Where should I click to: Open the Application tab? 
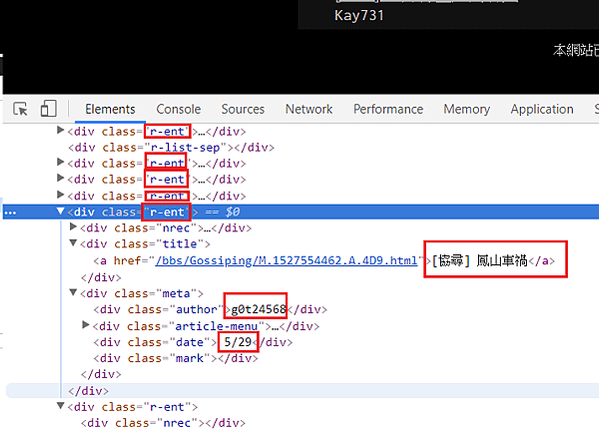click(542, 109)
